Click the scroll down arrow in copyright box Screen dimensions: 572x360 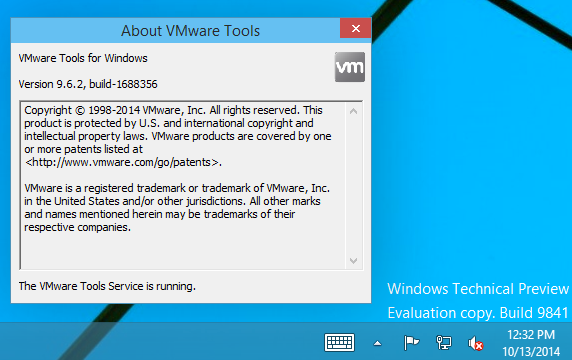pos(353,260)
